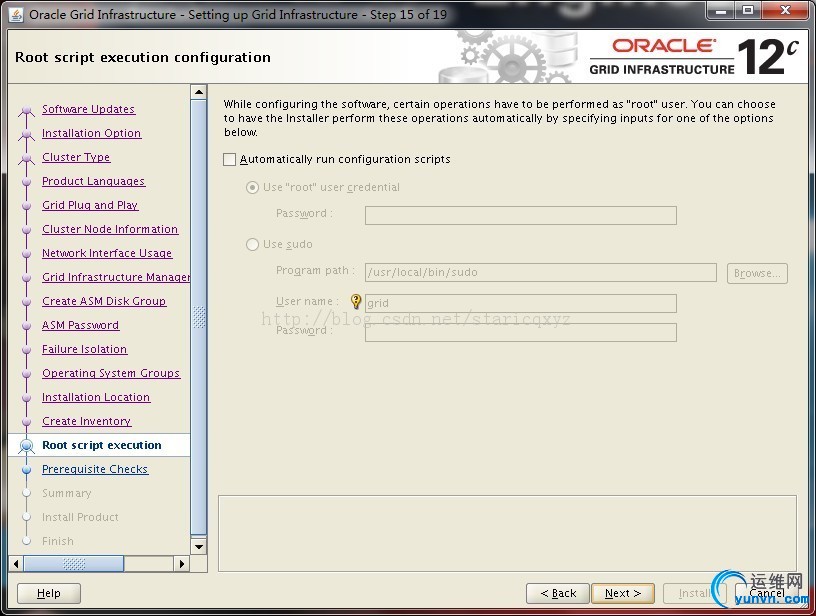The image size is (816, 616).
Task: Select the current Root script execution step
Action: [x=101, y=445]
